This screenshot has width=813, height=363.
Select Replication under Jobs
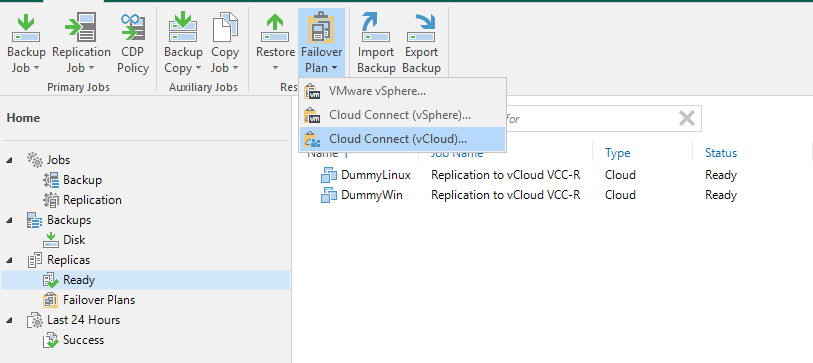point(92,200)
